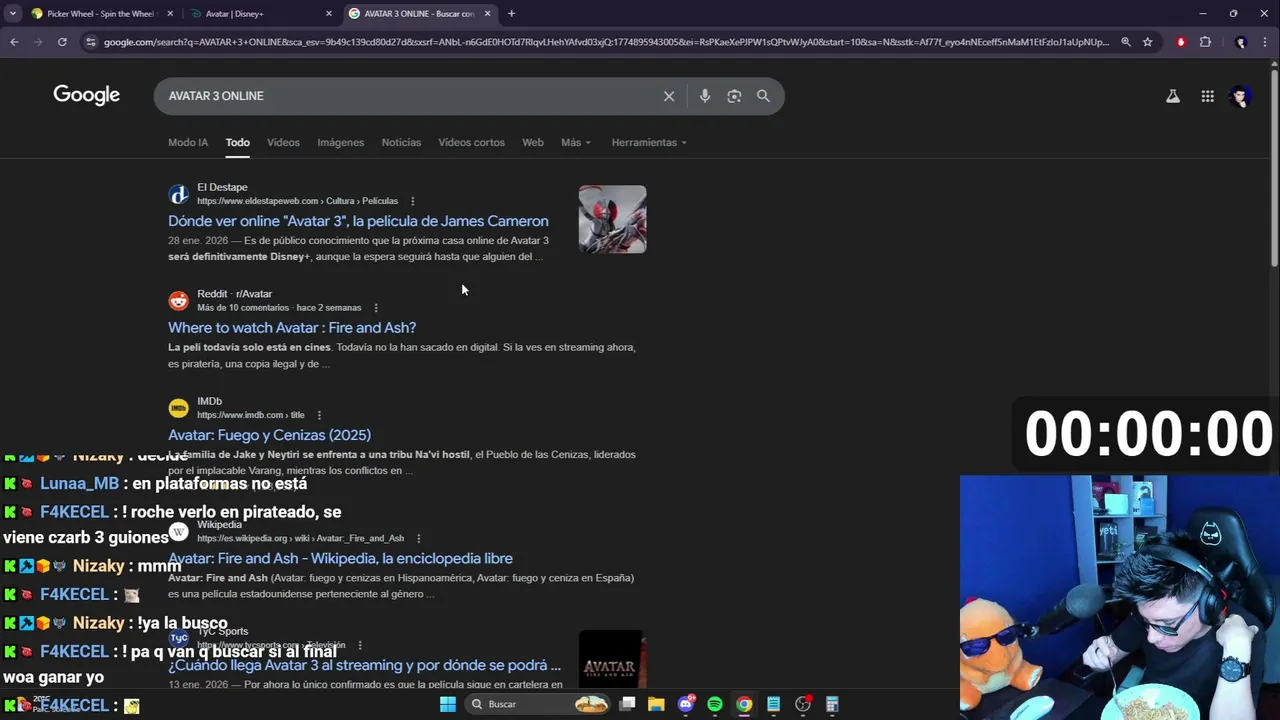1280x720 pixels.
Task: Open the Reddit result options menu
Action: pyautogui.click(x=376, y=308)
